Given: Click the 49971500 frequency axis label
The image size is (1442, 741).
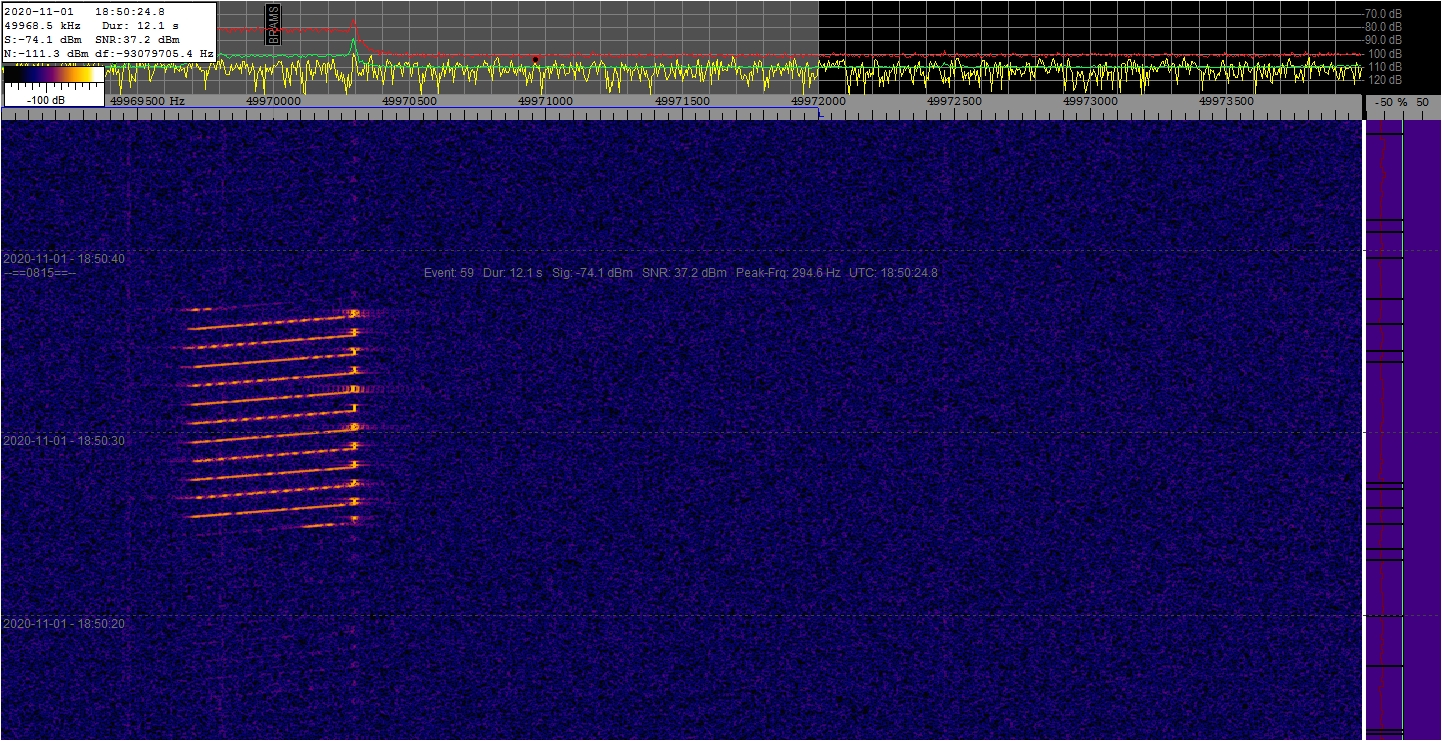Looking at the screenshot, I should 682,101.
